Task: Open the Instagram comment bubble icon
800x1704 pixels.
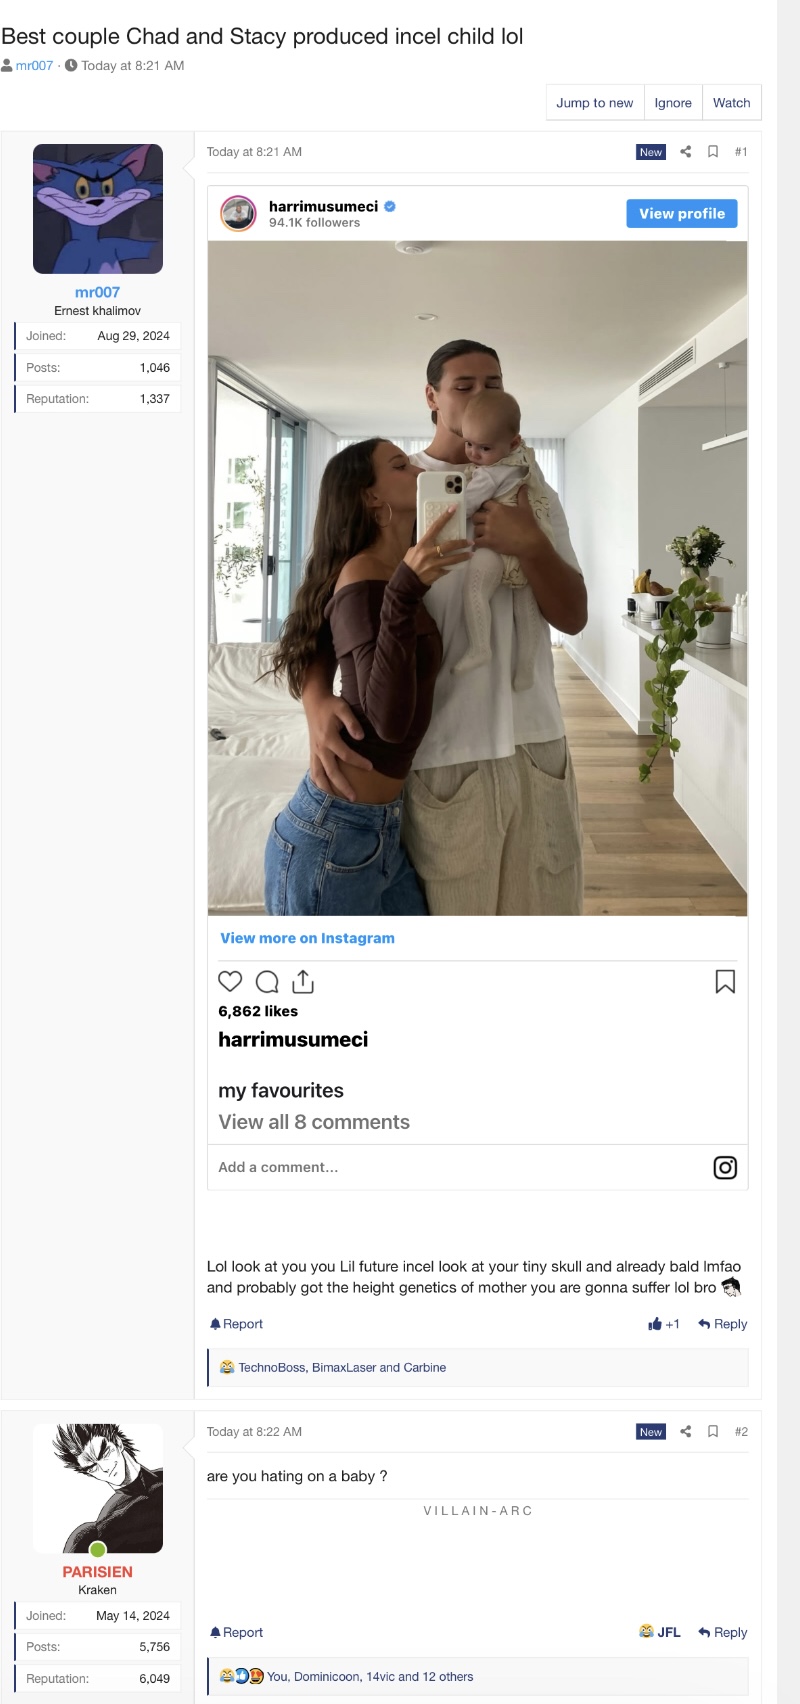Action: coord(267,981)
